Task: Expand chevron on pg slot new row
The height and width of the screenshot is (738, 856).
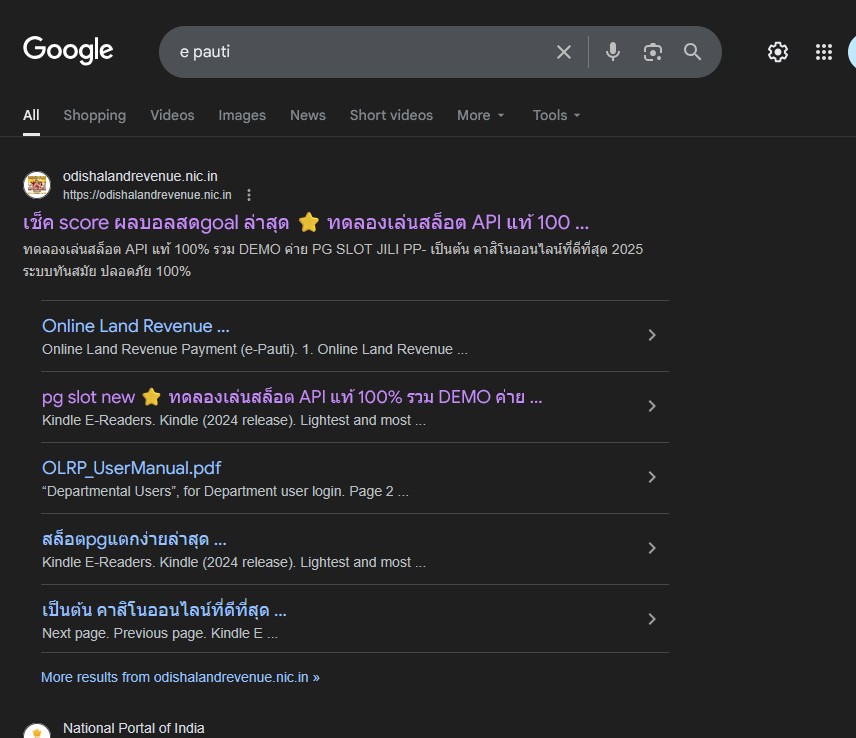Action: tap(652, 406)
